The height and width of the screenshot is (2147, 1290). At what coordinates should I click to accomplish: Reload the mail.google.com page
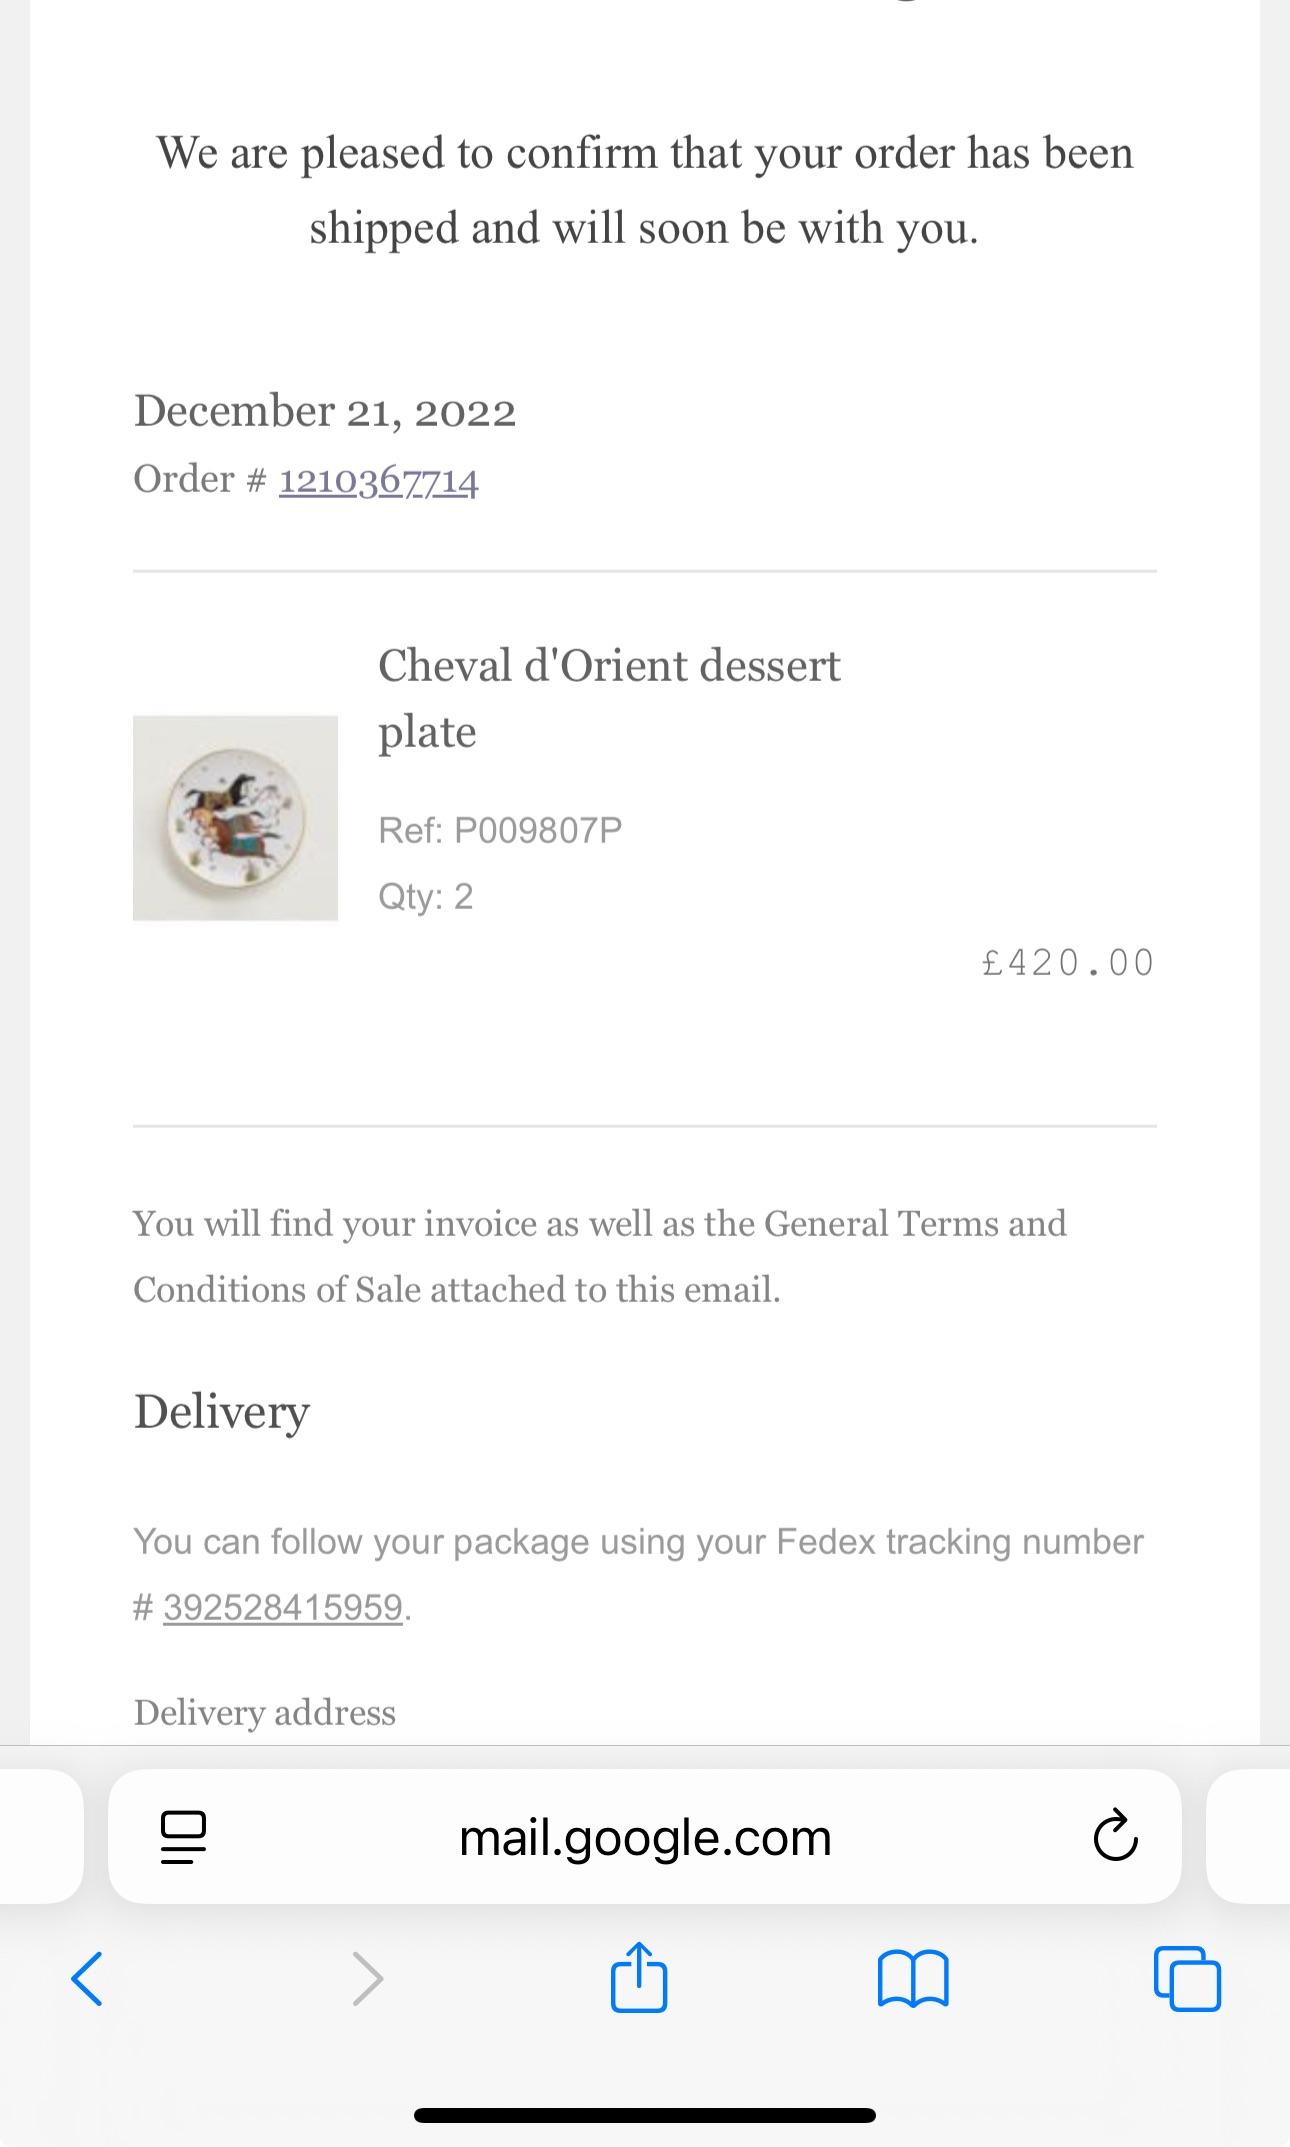1115,1837
